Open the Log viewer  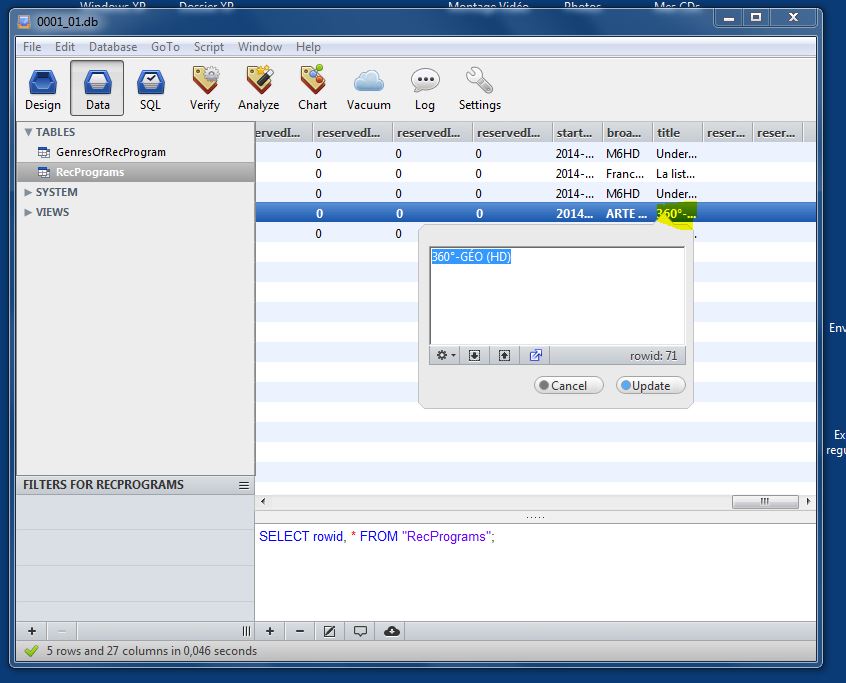[x=425, y=88]
